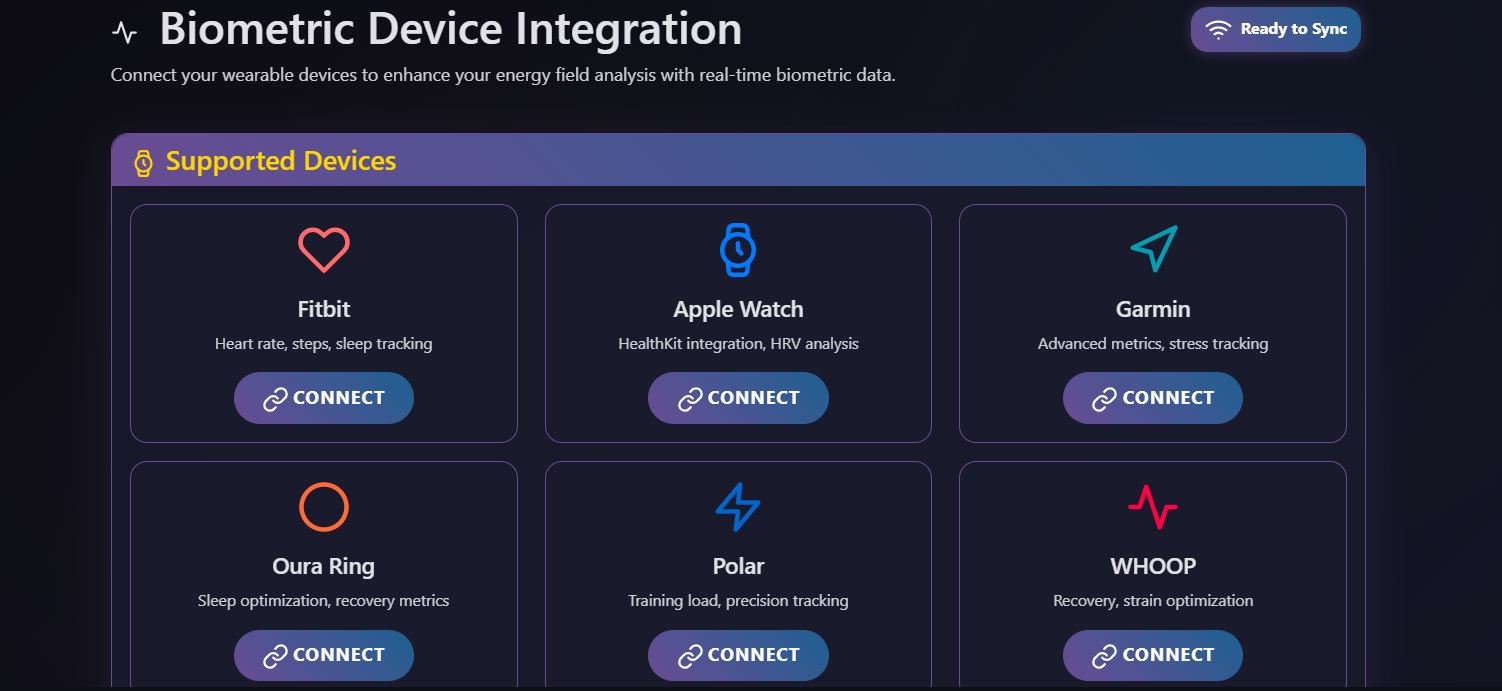This screenshot has height=691, width=1502.
Task: Click 'Advanced metrics, stress tracking' text
Action: coord(1153,344)
